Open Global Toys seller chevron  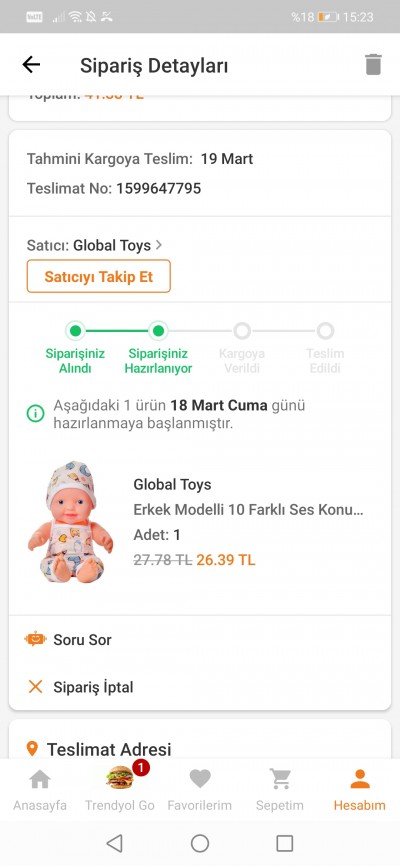click(159, 245)
